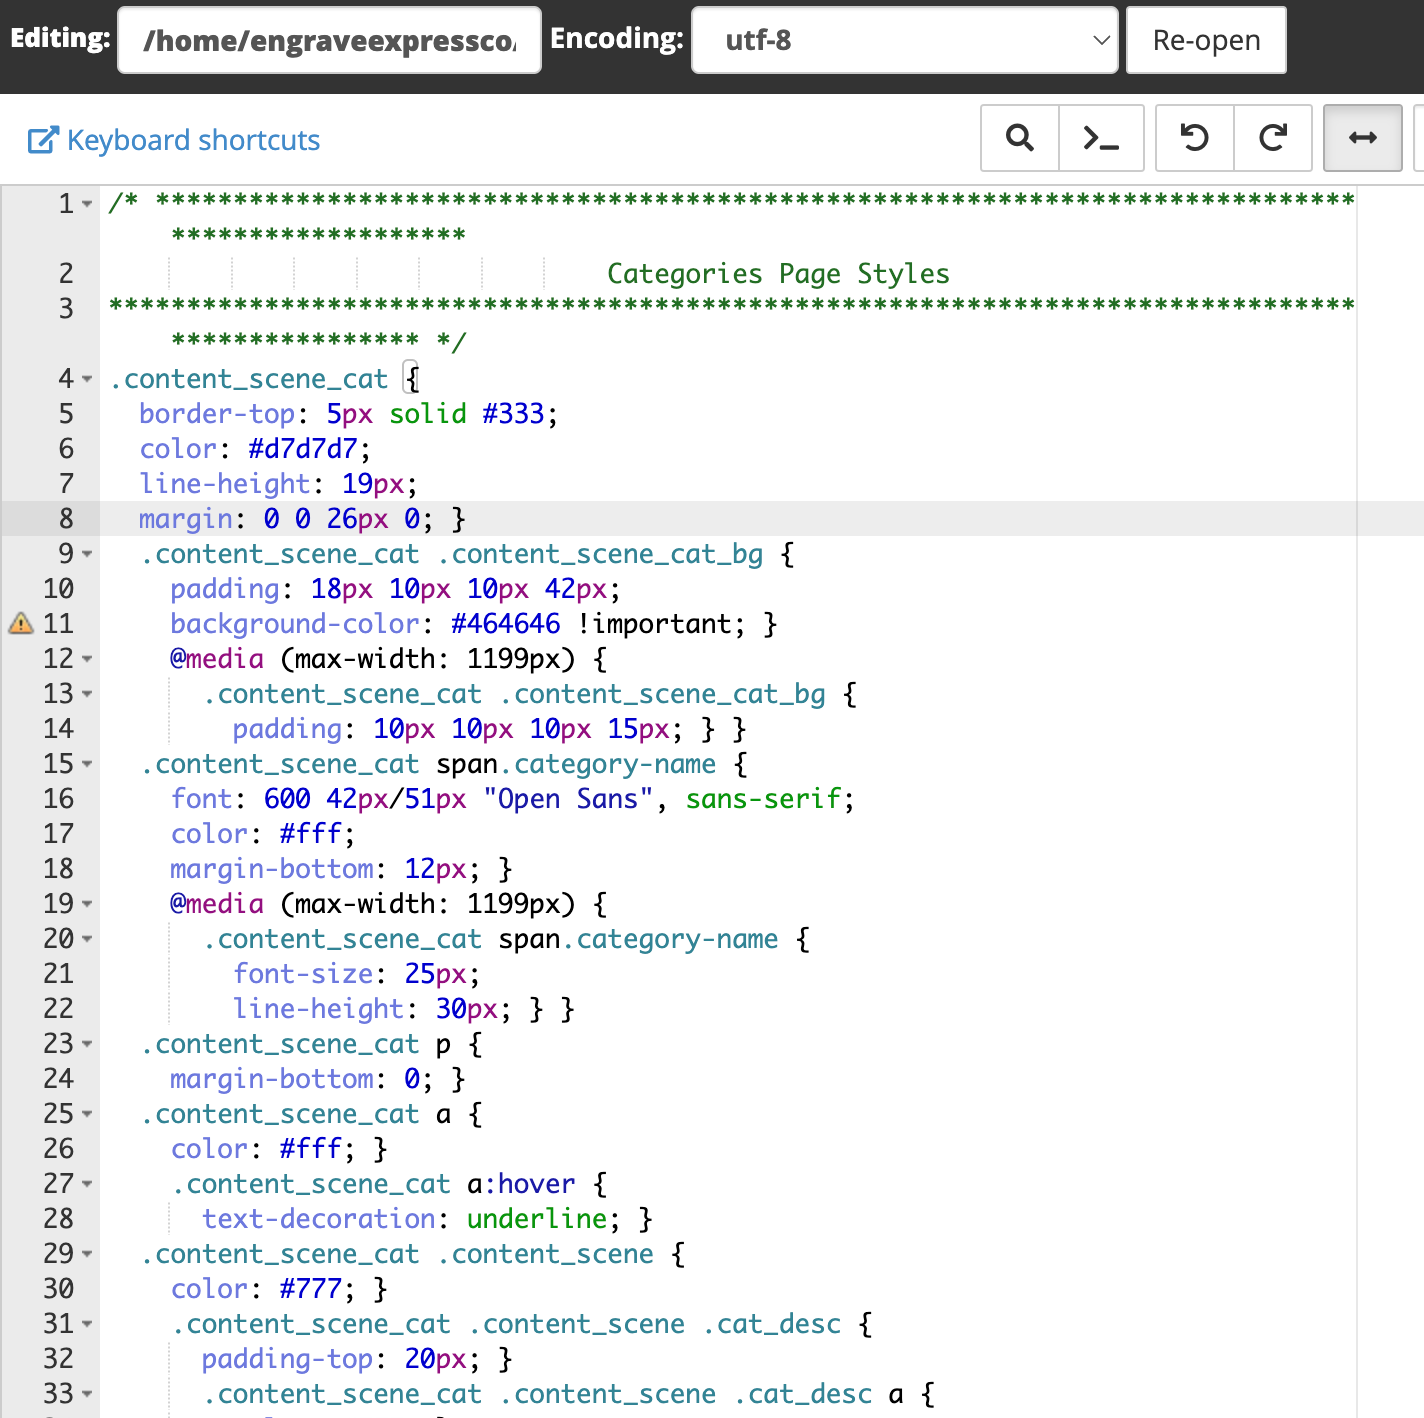The image size is (1424, 1418).
Task: Select line number 8 in the gutter
Action: [x=66, y=519]
